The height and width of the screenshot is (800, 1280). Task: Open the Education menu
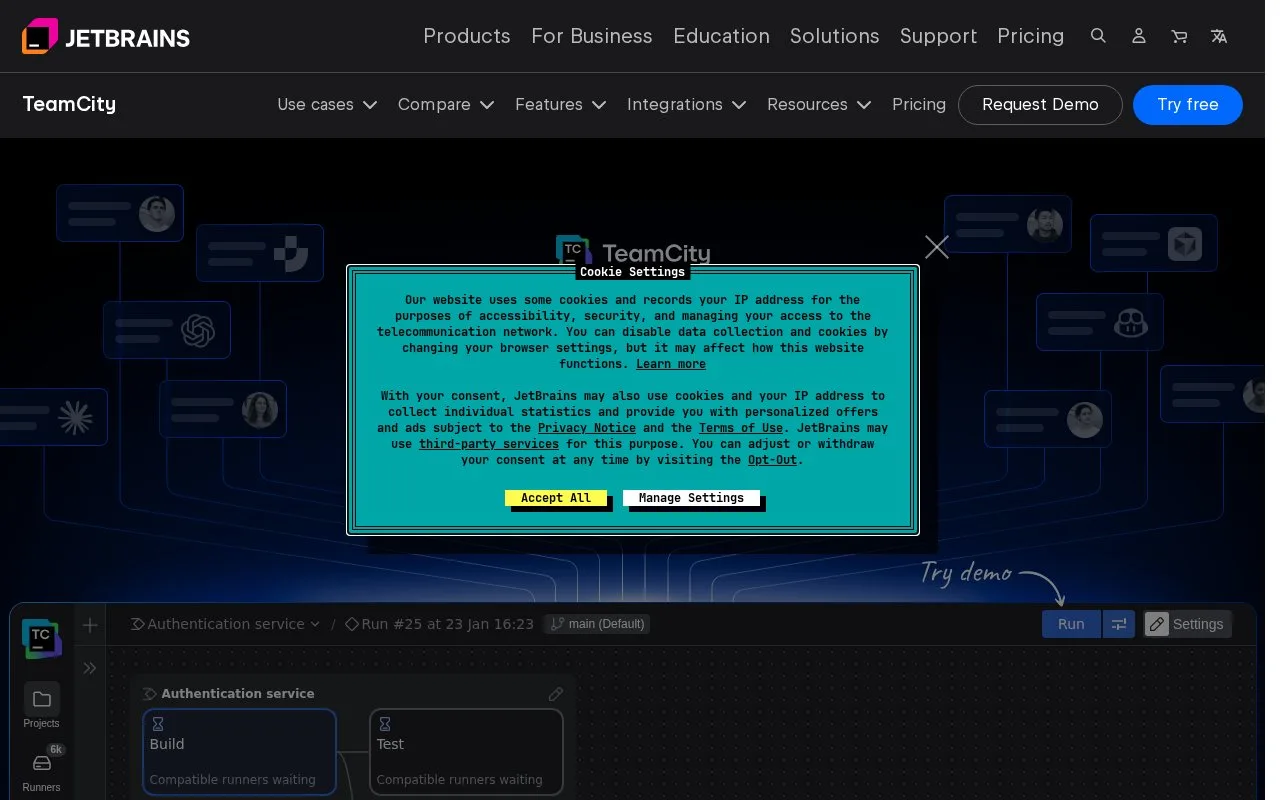pos(721,36)
